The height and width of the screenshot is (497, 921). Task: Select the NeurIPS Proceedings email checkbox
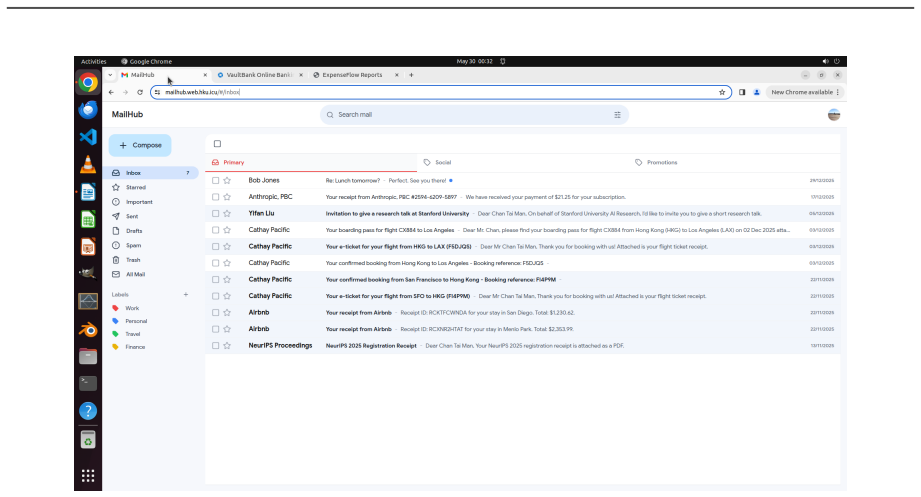216,345
